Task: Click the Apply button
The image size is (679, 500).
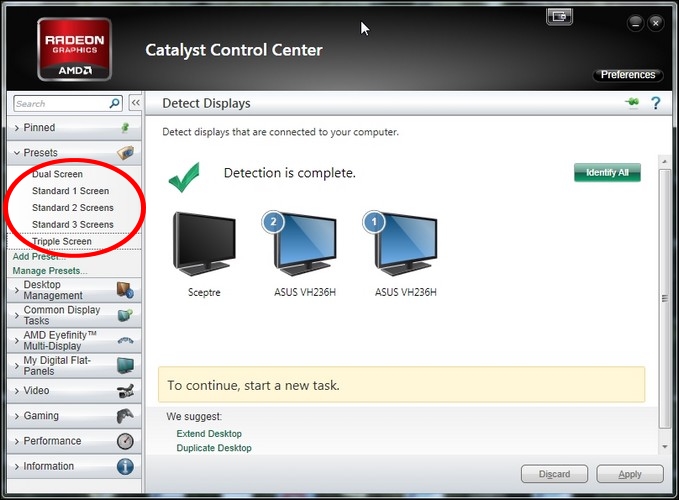Action: 630,474
